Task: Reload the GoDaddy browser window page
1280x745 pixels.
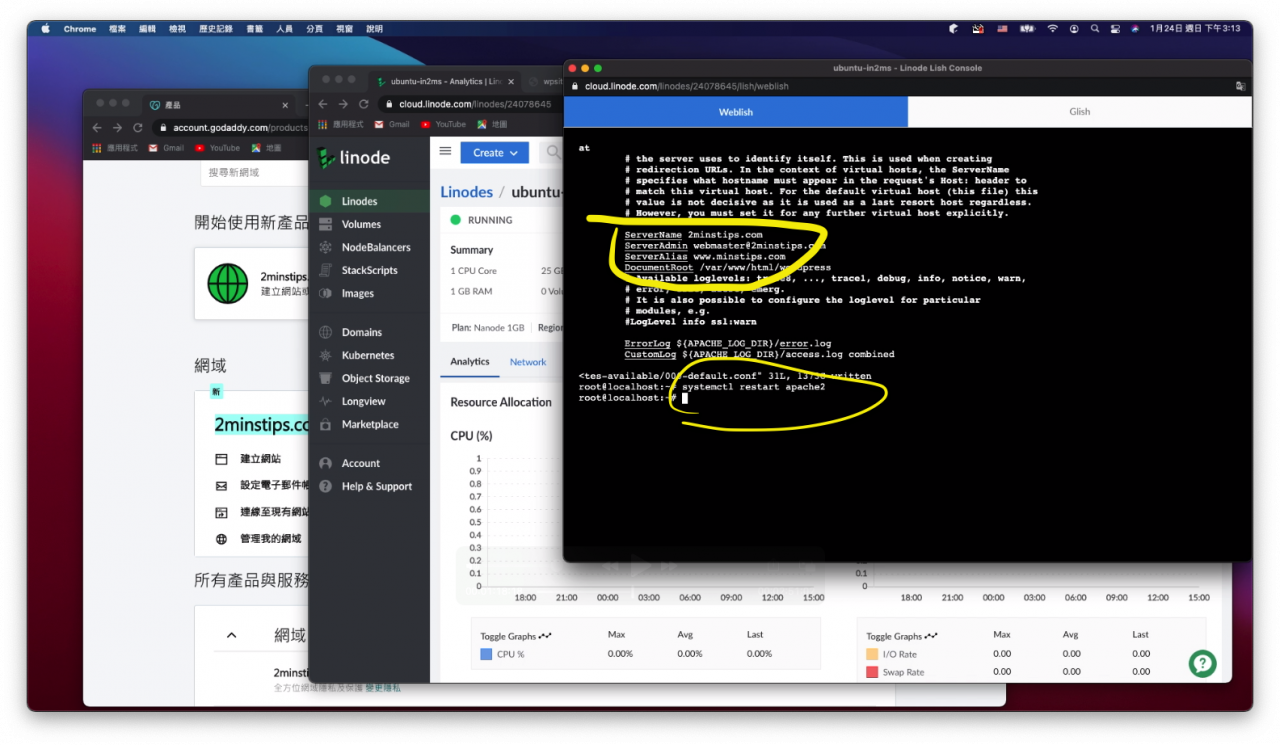Action: pos(137,128)
